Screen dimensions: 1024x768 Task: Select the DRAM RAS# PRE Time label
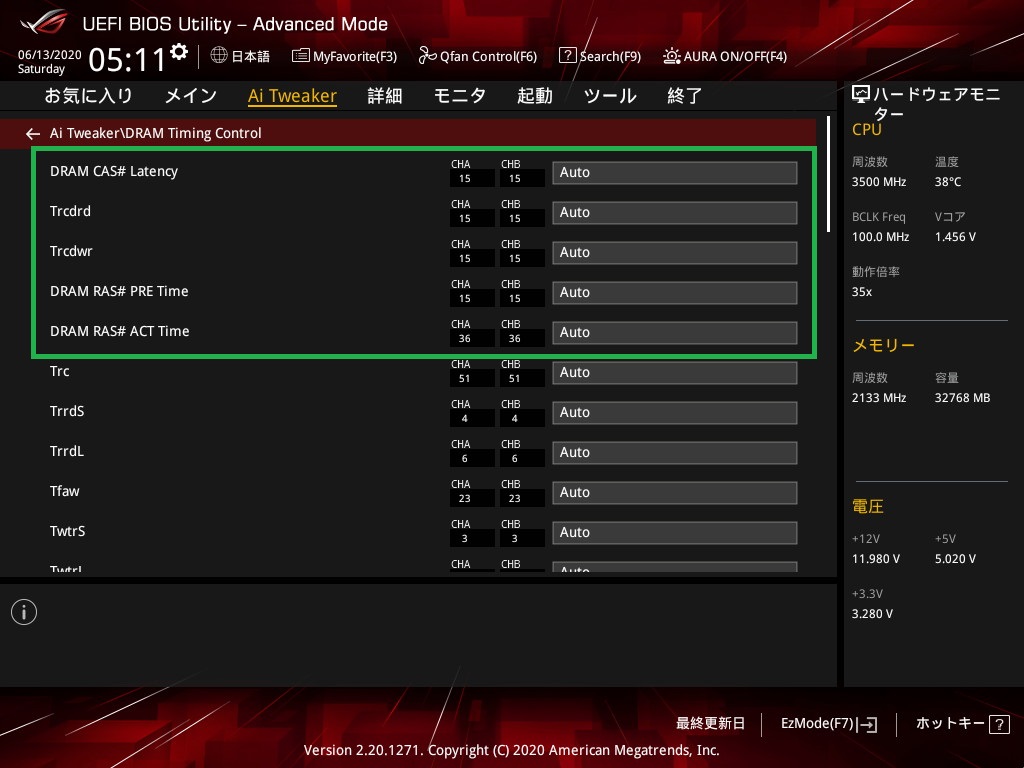click(119, 291)
